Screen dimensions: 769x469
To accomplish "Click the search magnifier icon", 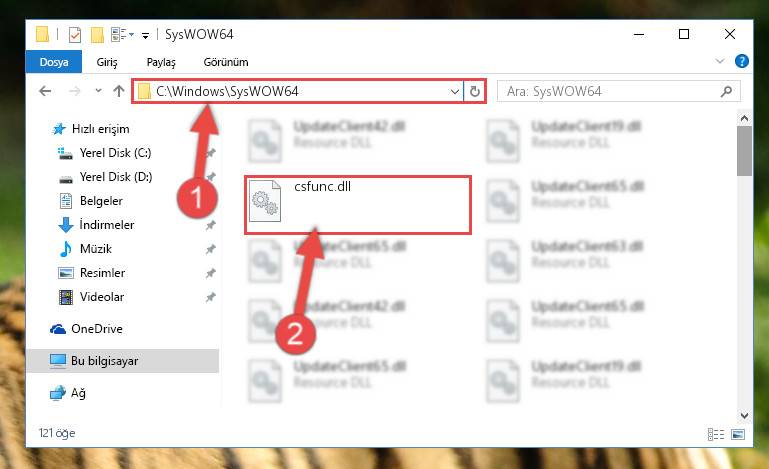I will [x=726, y=91].
